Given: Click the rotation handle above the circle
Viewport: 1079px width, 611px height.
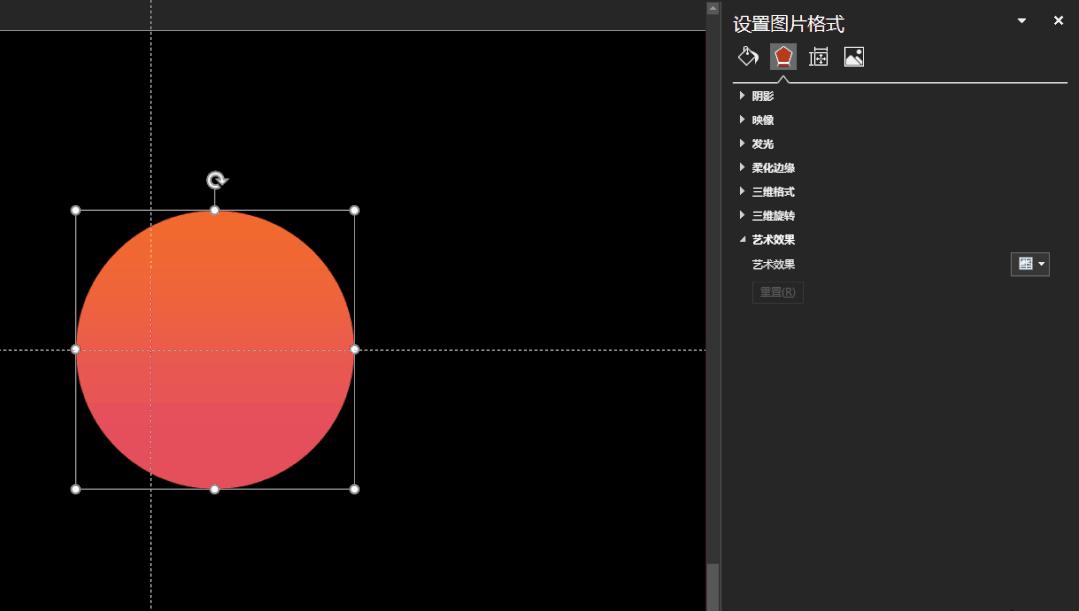Looking at the screenshot, I should (216, 180).
